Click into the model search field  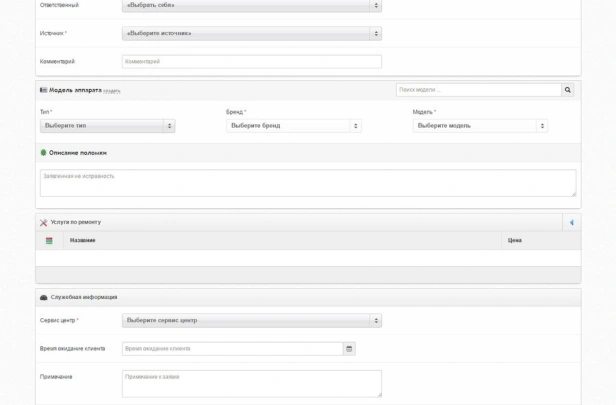pos(477,90)
